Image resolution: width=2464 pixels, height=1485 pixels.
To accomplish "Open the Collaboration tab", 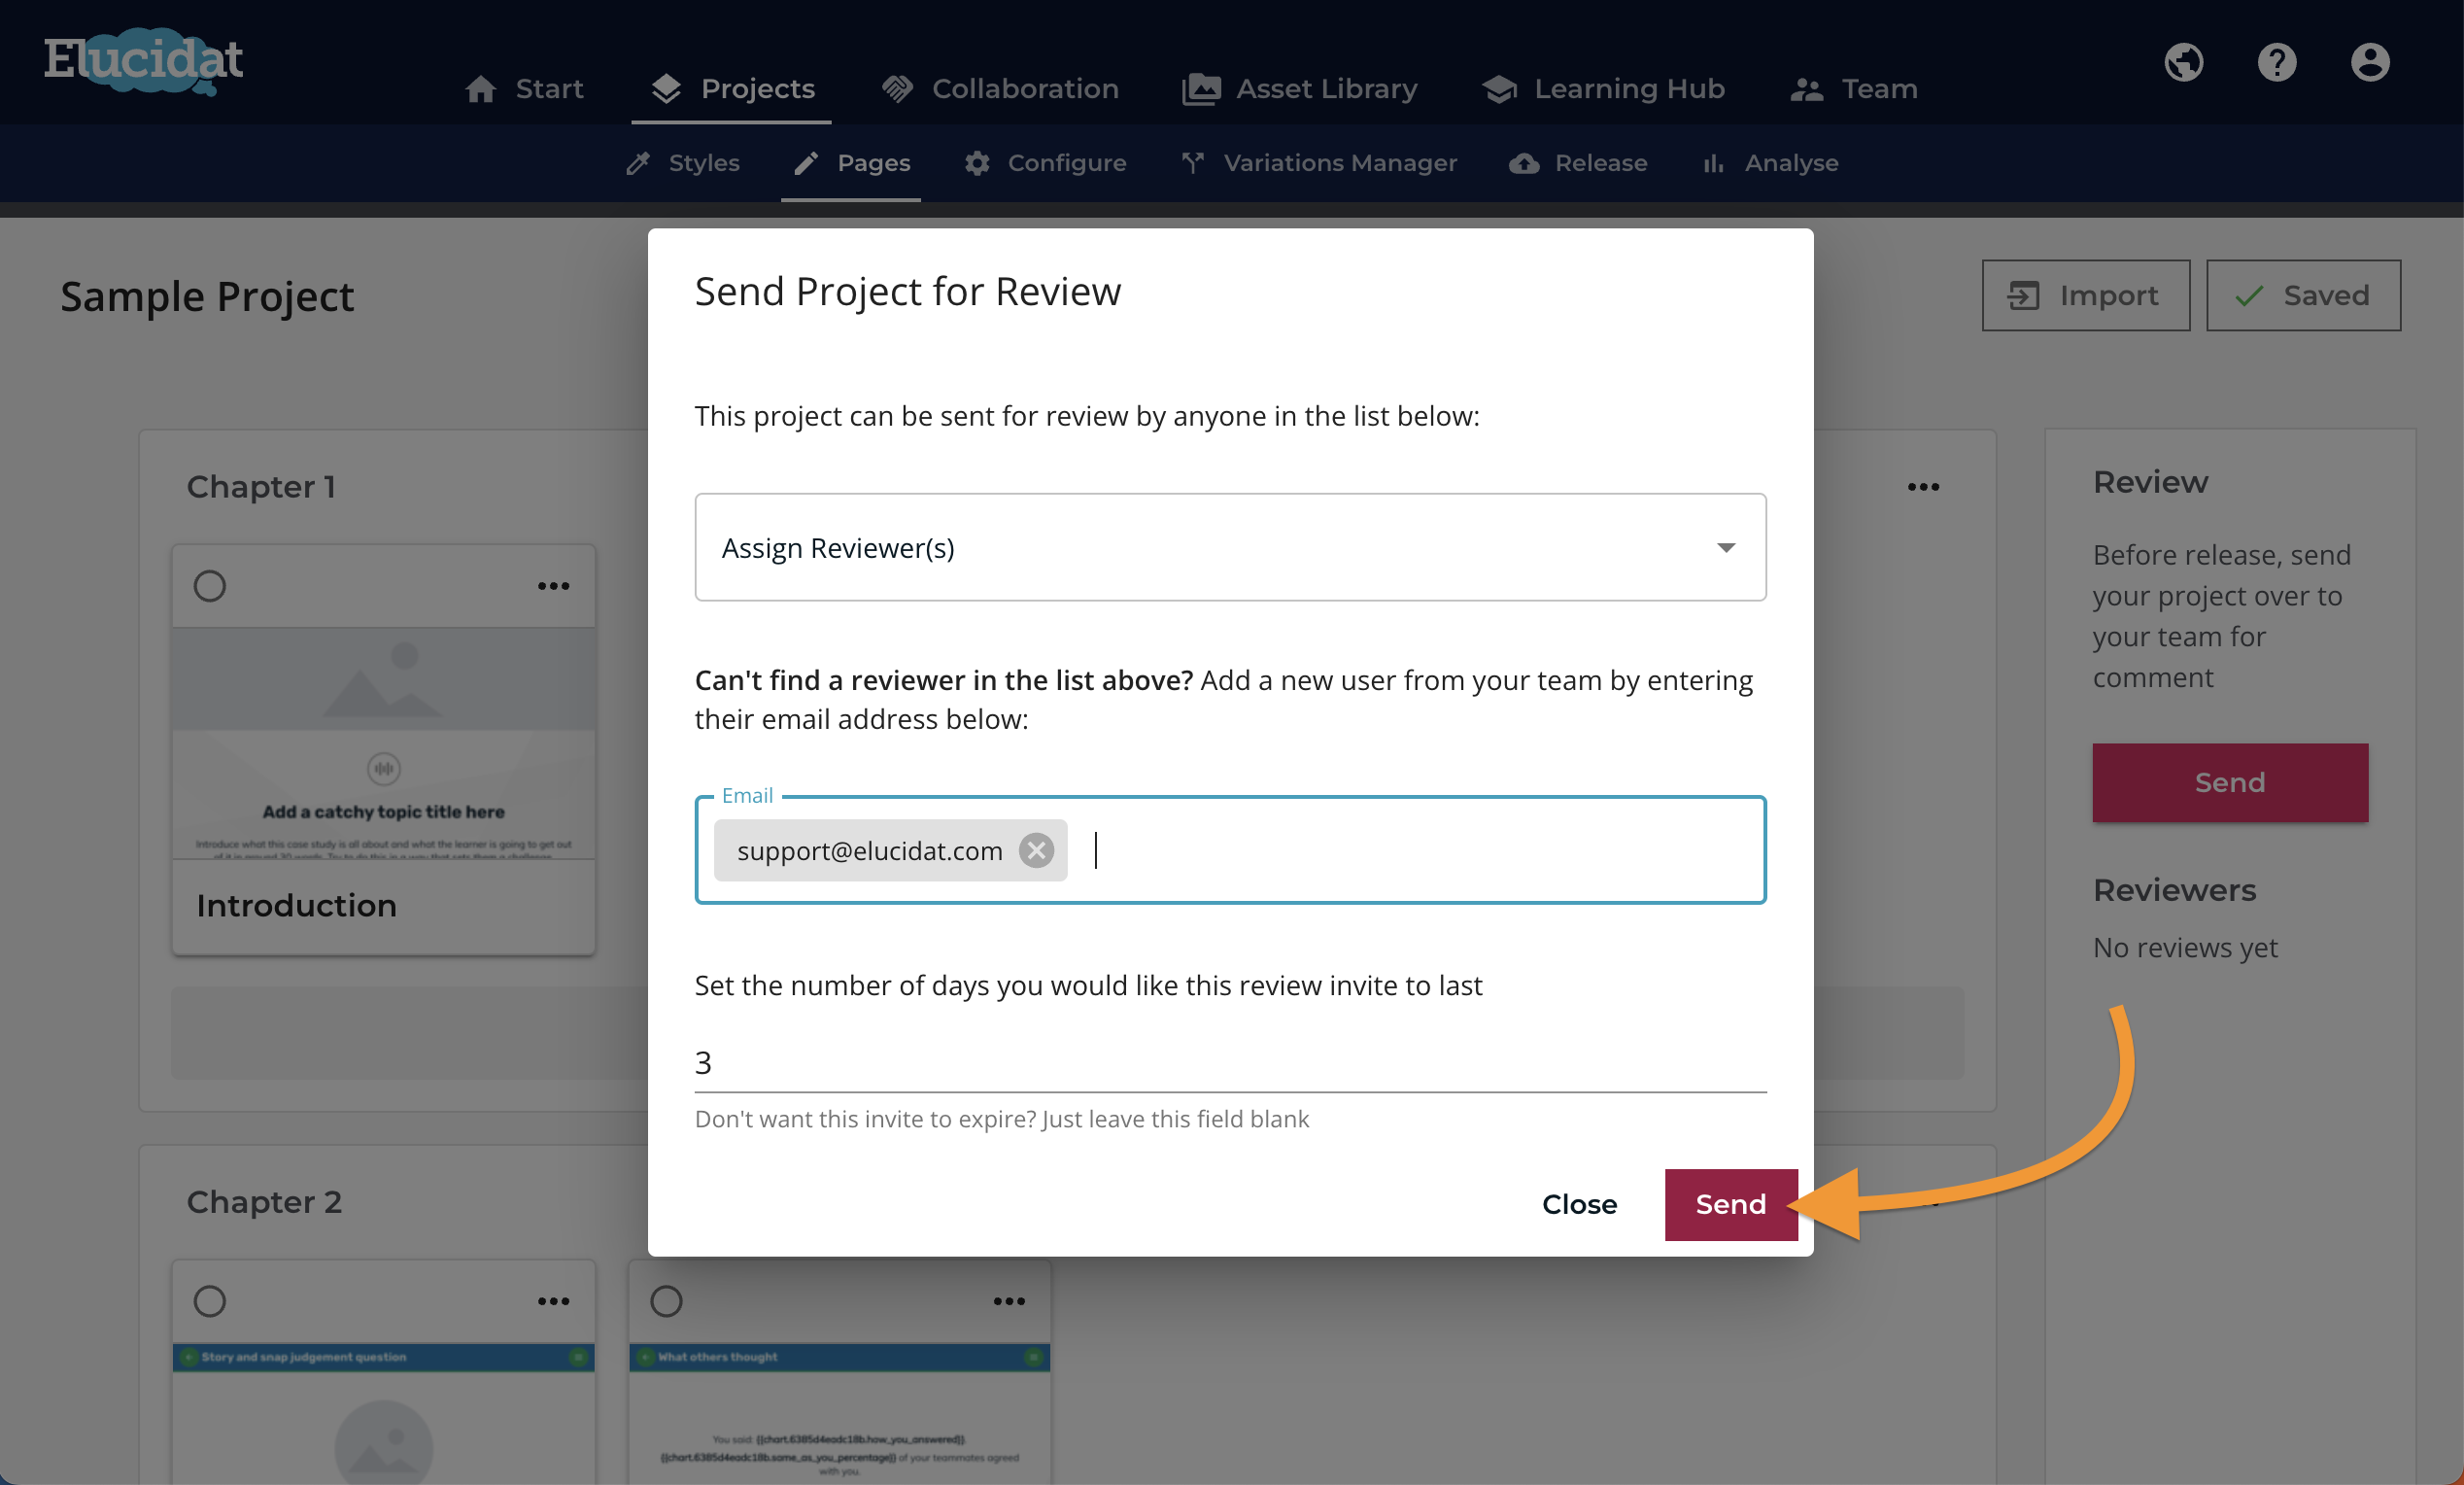I will [x=1000, y=89].
